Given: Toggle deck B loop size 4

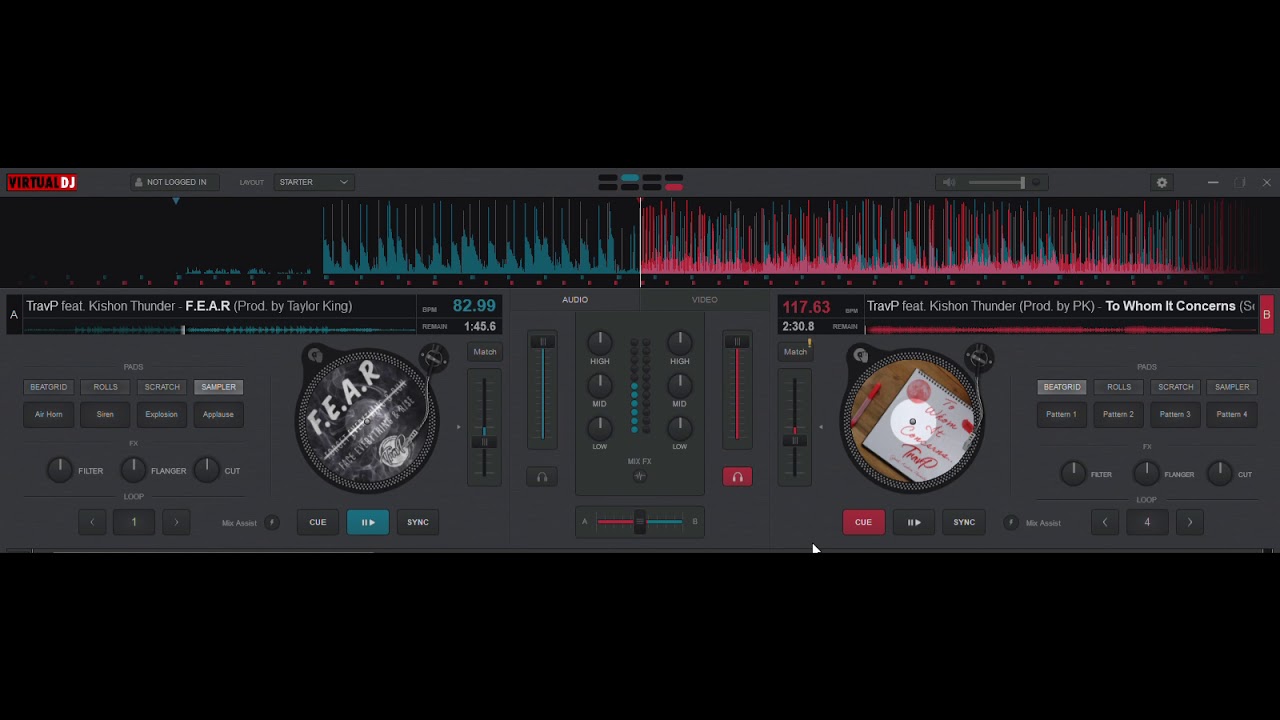Looking at the screenshot, I should (1147, 522).
